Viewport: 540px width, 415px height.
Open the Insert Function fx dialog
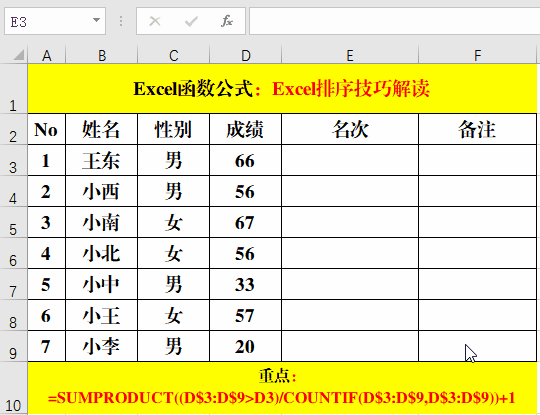[x=227, y=21]
